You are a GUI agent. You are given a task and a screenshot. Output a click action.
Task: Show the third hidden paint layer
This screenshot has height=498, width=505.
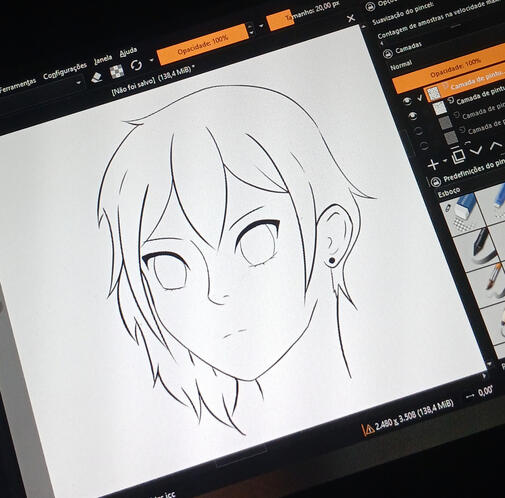tap(419, 131)
